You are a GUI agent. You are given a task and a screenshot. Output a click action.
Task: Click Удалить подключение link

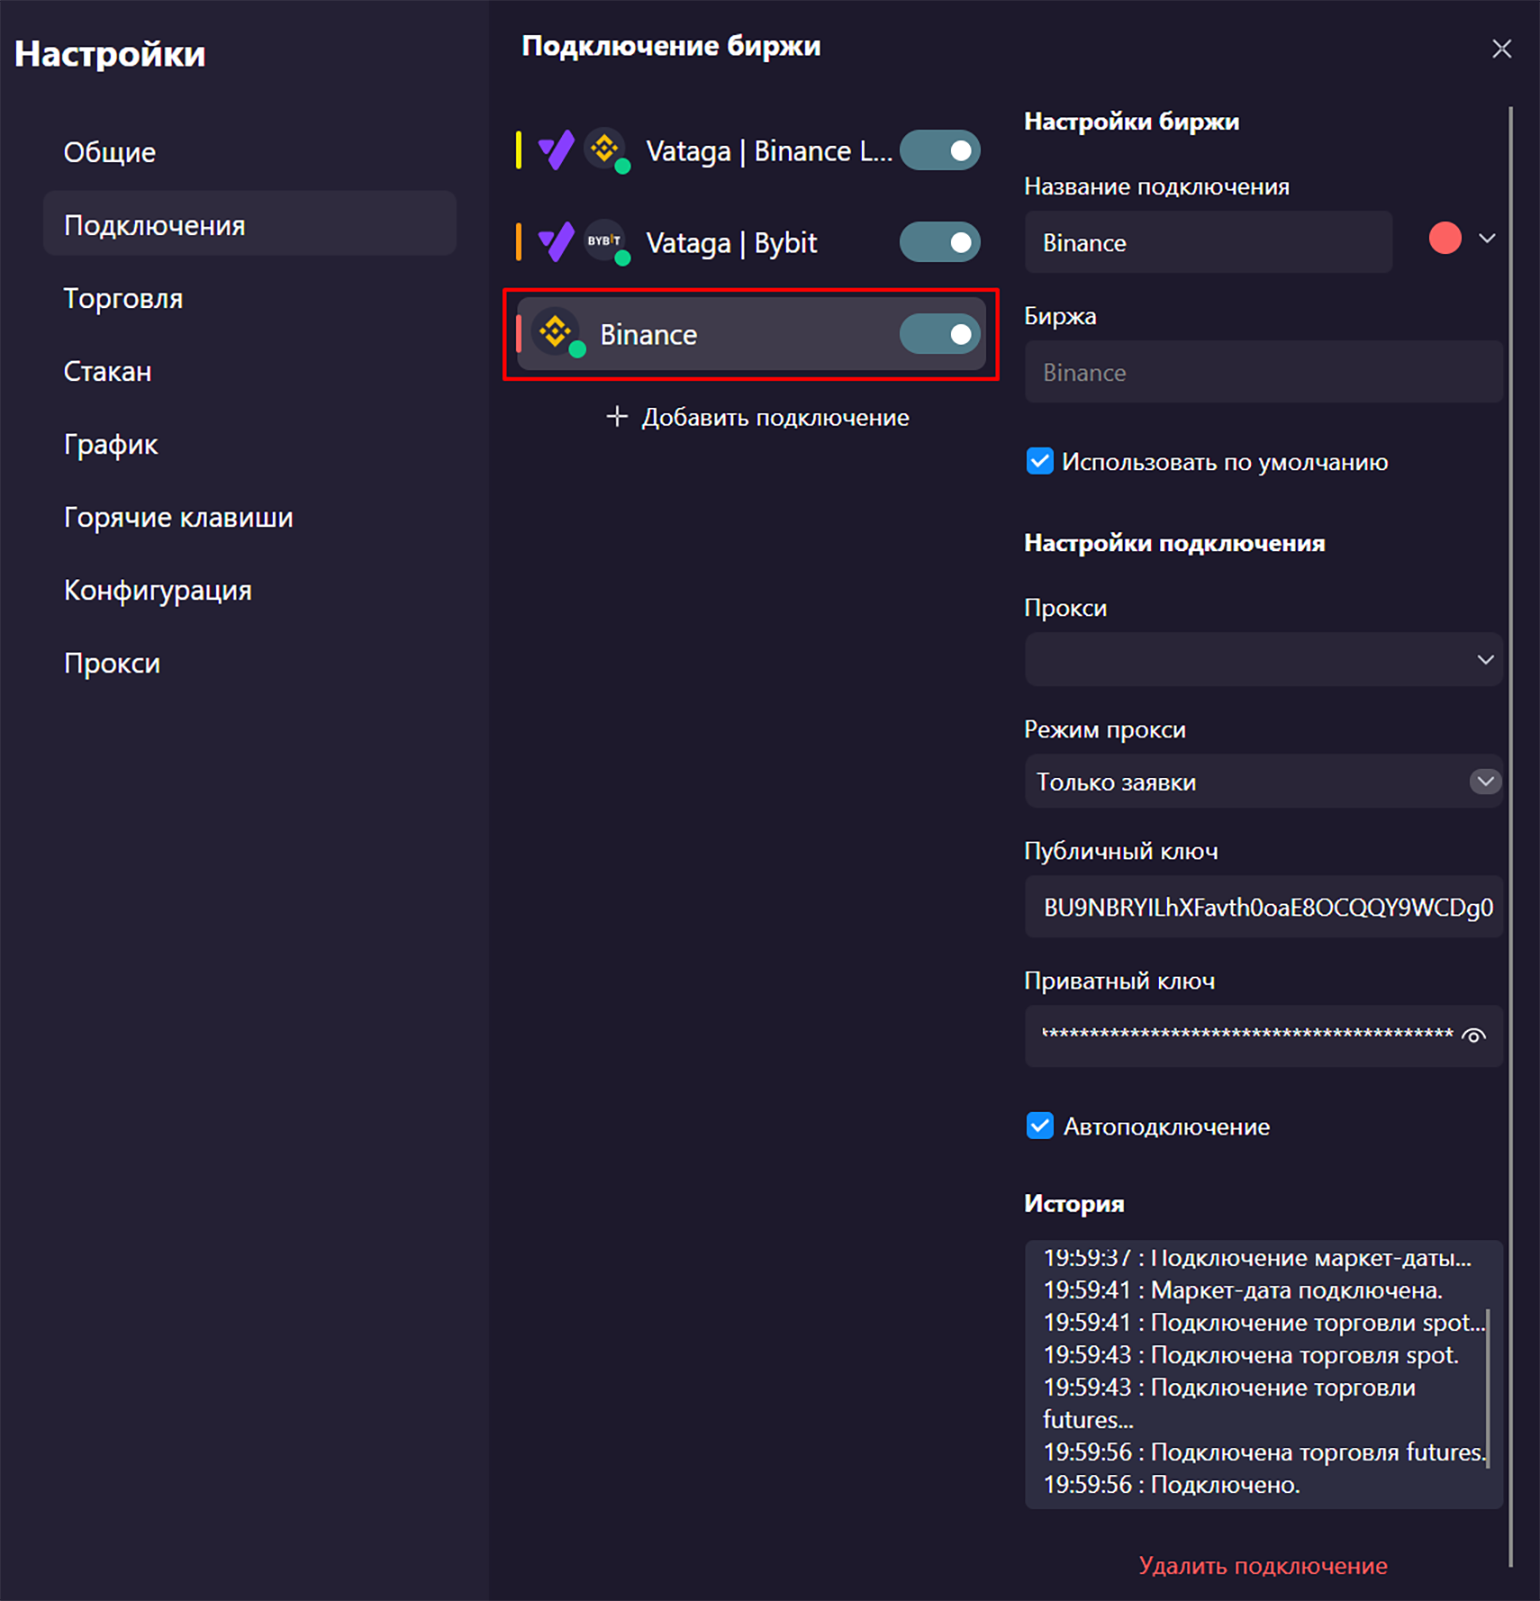tap(1262, 1565)
